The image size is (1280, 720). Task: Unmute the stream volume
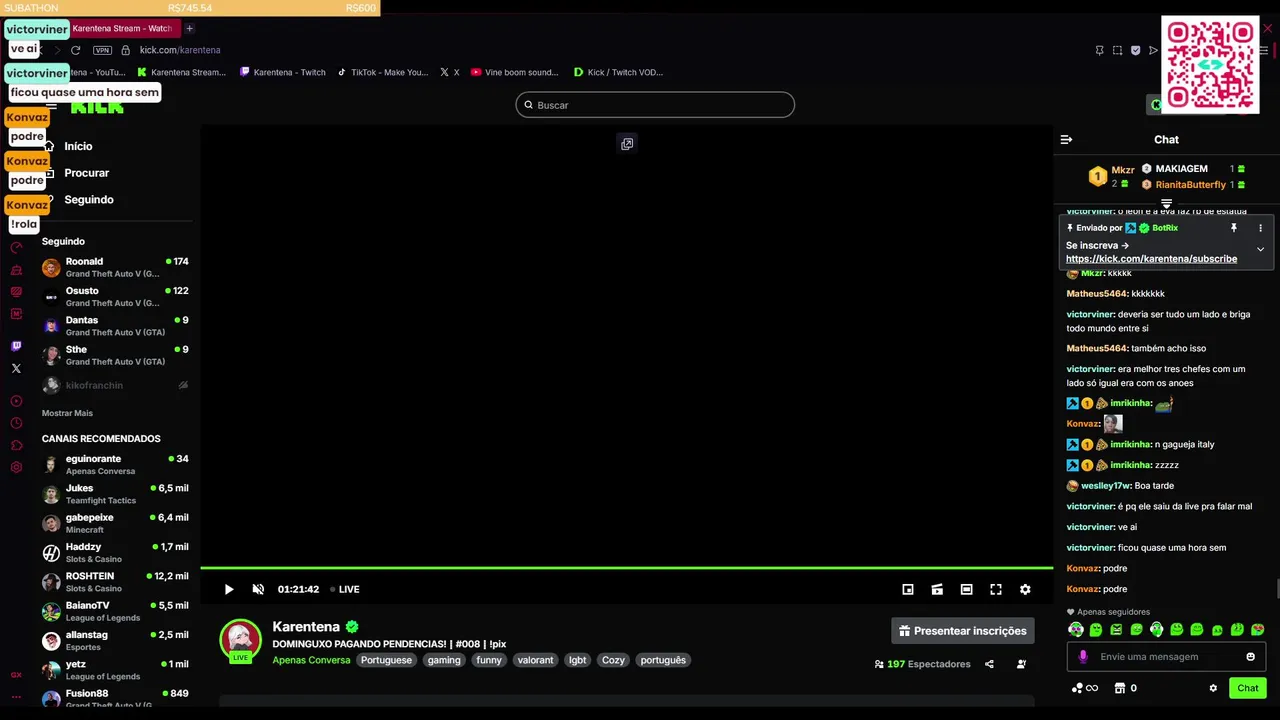[258, 589]
